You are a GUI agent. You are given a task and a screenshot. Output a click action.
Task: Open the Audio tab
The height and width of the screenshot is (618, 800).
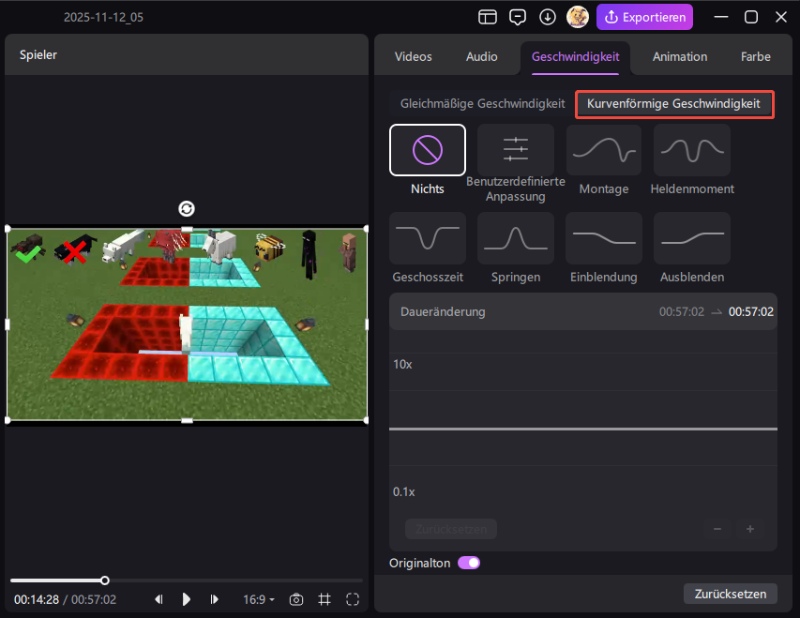(x=481, y=57)
